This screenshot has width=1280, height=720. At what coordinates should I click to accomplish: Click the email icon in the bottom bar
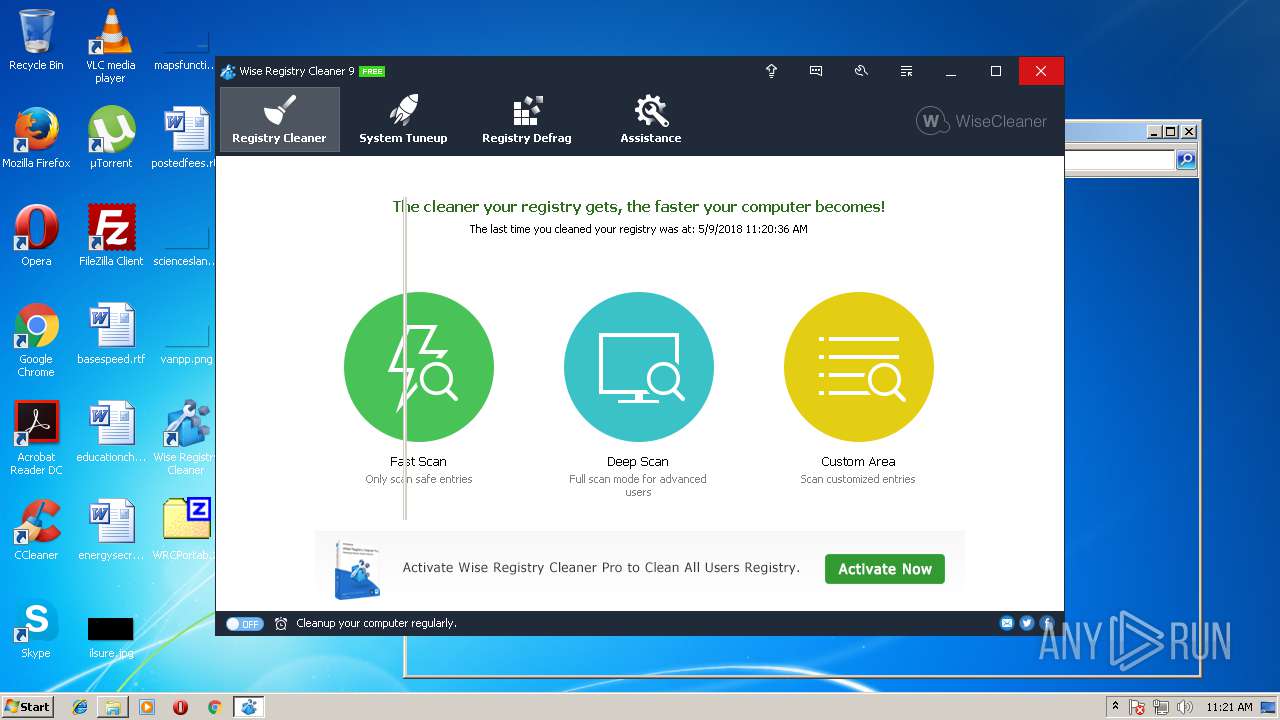click(1007, 623)
